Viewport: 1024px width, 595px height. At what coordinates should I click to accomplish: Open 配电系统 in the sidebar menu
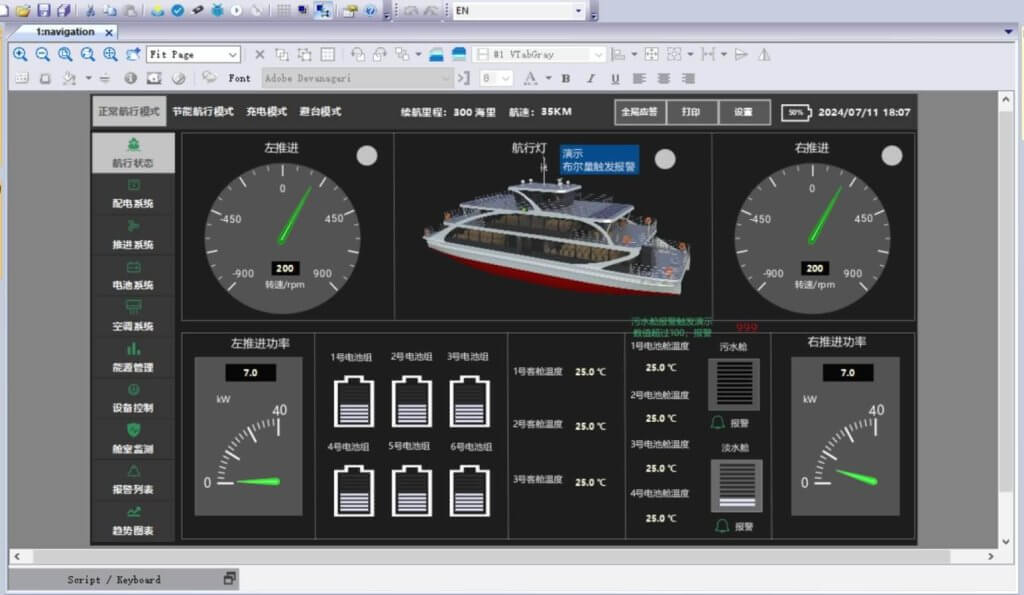click(x=133, y=194)
